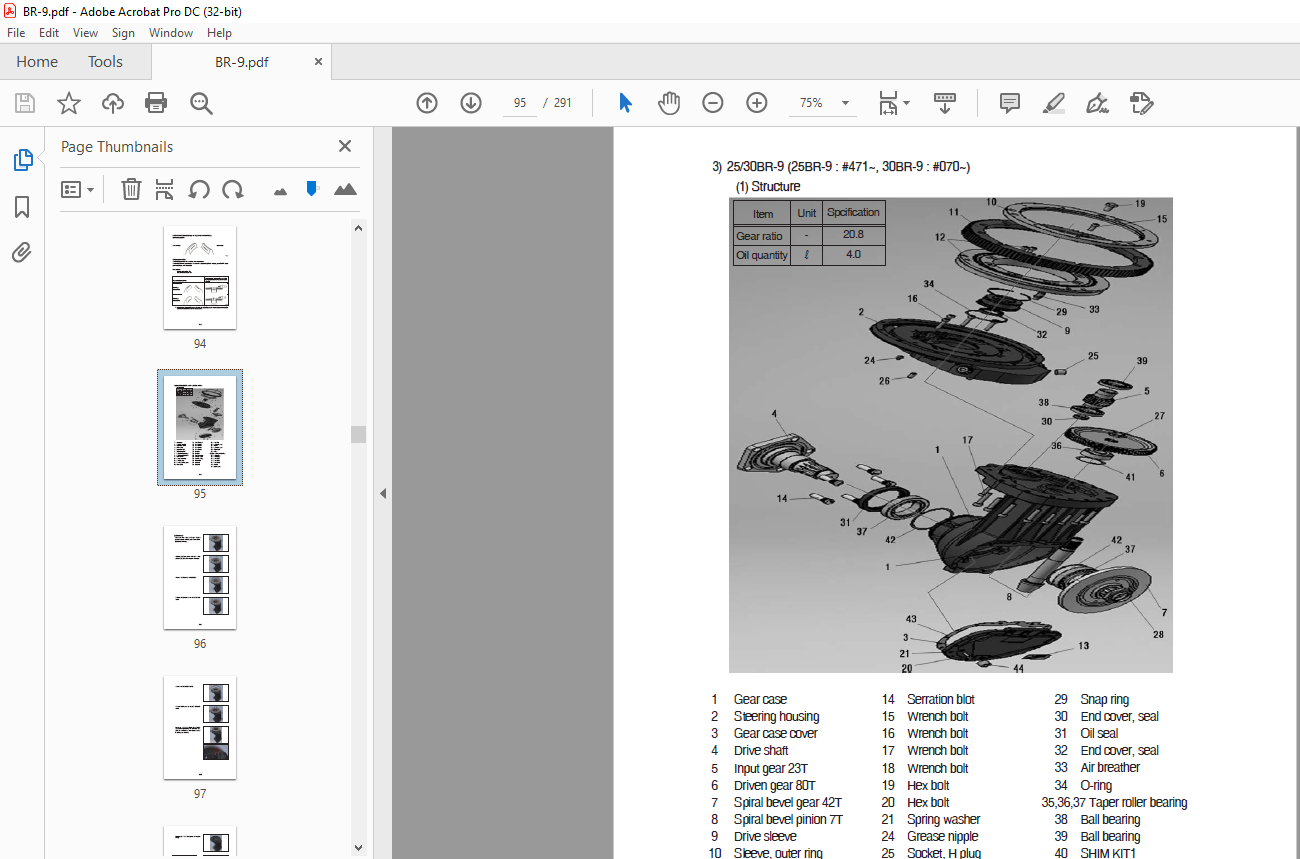The image size is (1300, 859).
Task: Go to next page with down arrow
Action: 471,103
